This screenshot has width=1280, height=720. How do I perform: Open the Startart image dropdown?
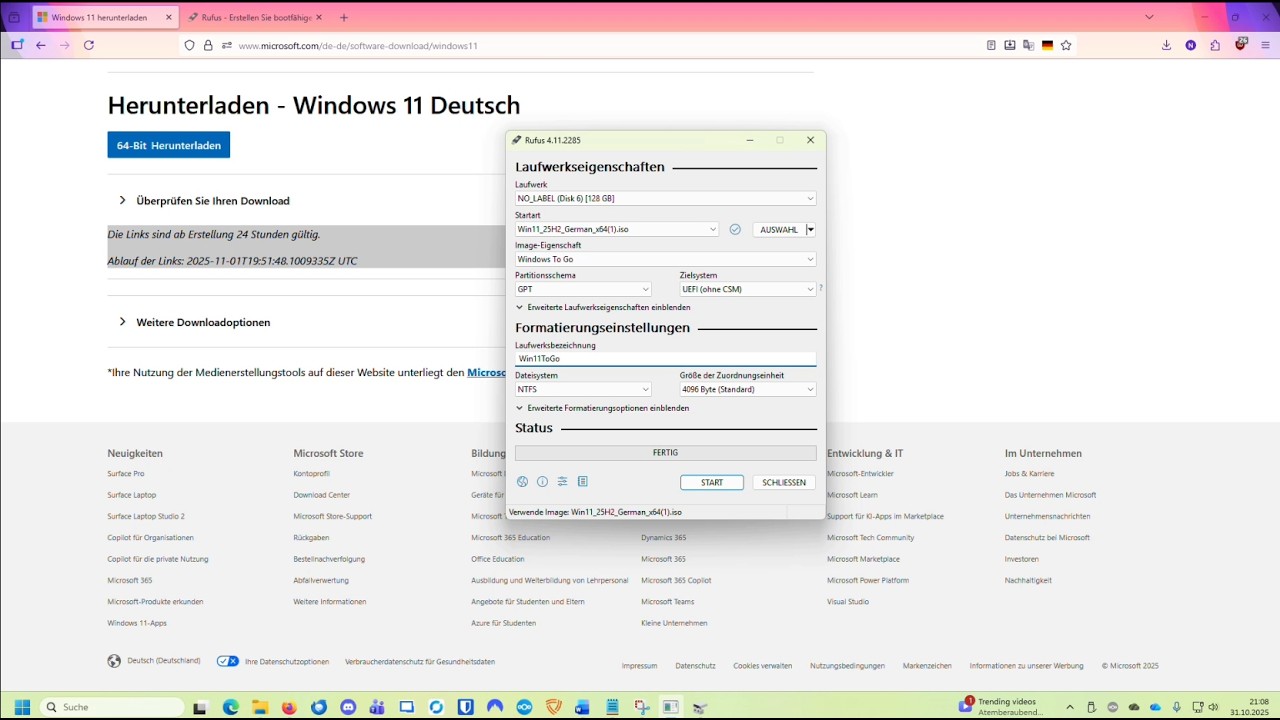point(617,229)
